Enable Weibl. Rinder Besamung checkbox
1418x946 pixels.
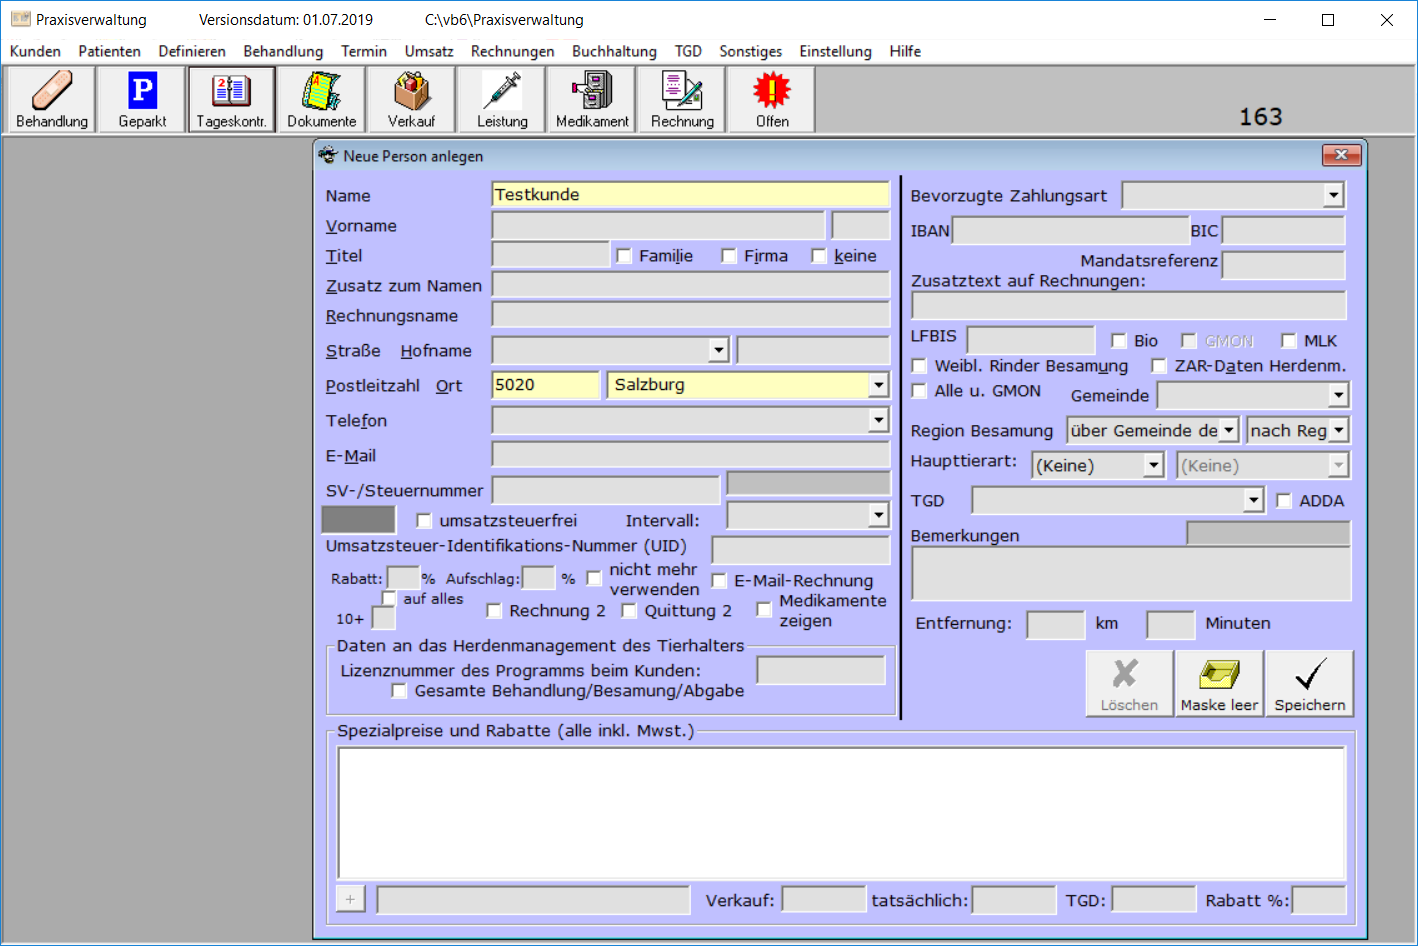pos(919,366)
